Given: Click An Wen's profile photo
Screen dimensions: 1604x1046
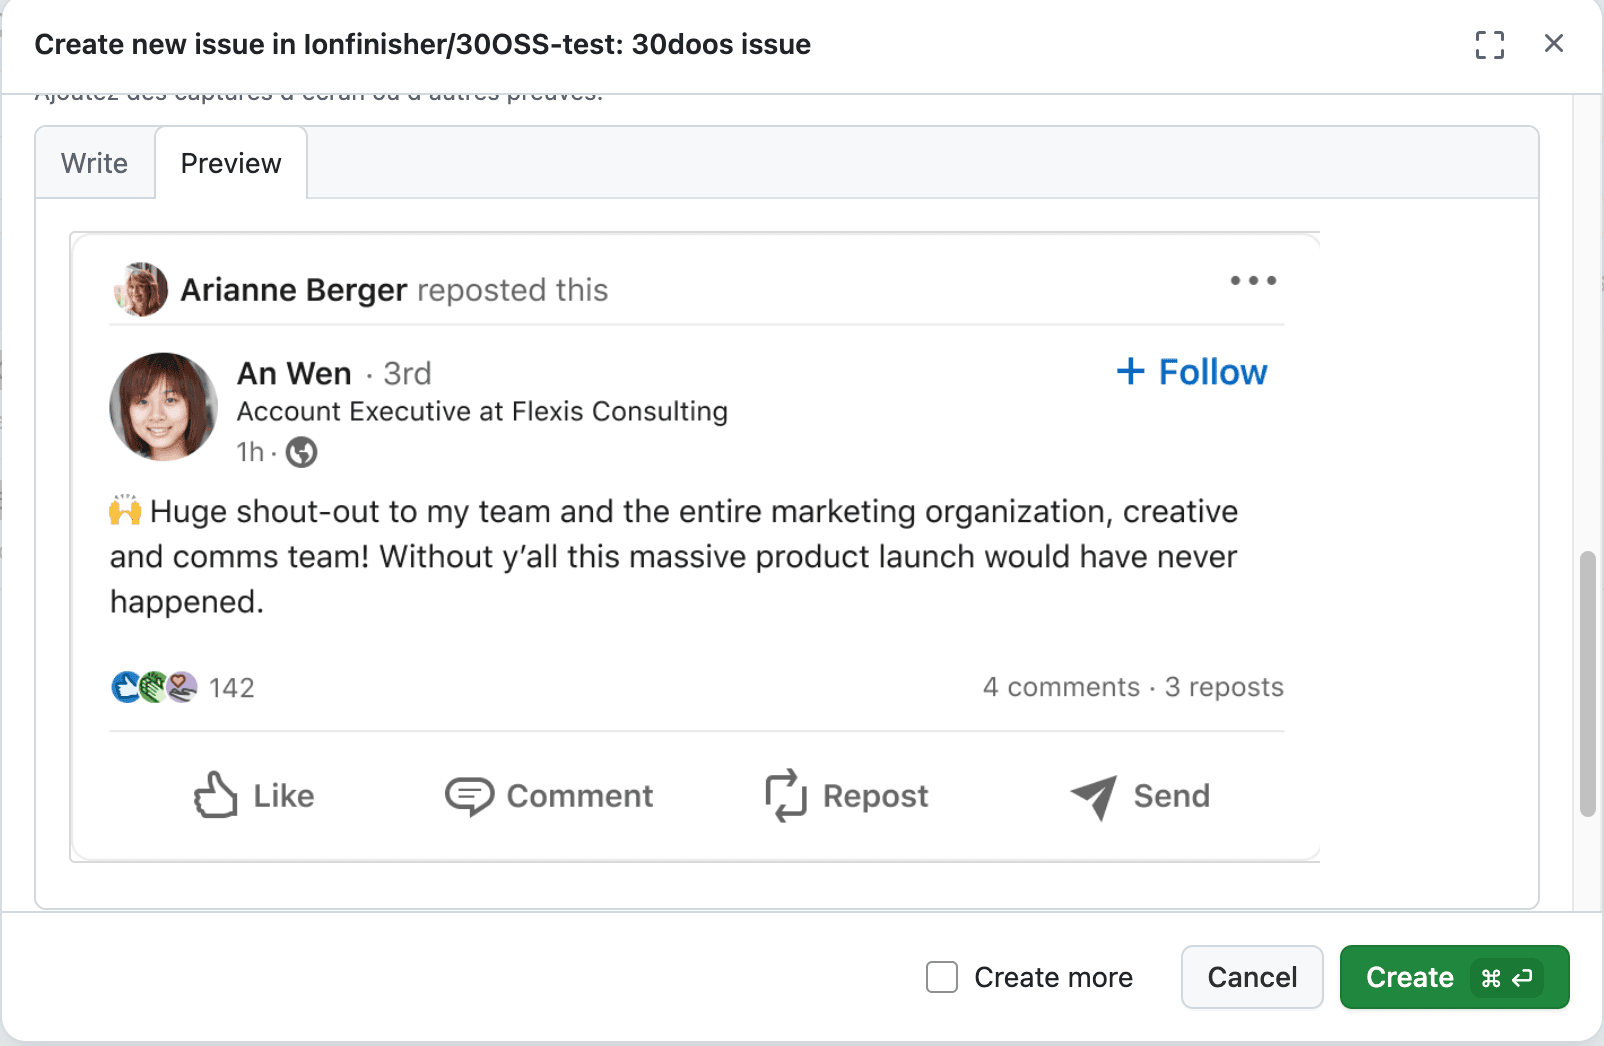Looking at the screenshot, I should tap(163, 406).
